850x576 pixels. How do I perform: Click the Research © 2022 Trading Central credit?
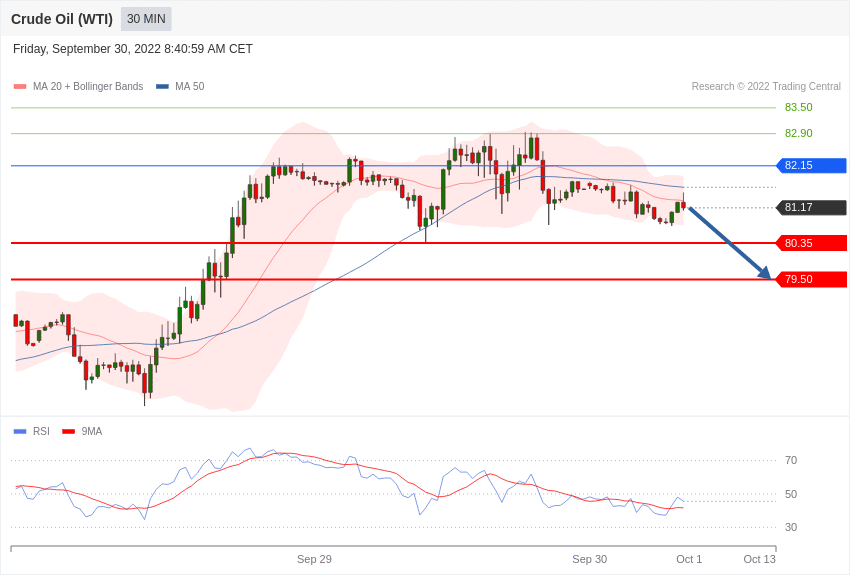[x=766, y=87]
